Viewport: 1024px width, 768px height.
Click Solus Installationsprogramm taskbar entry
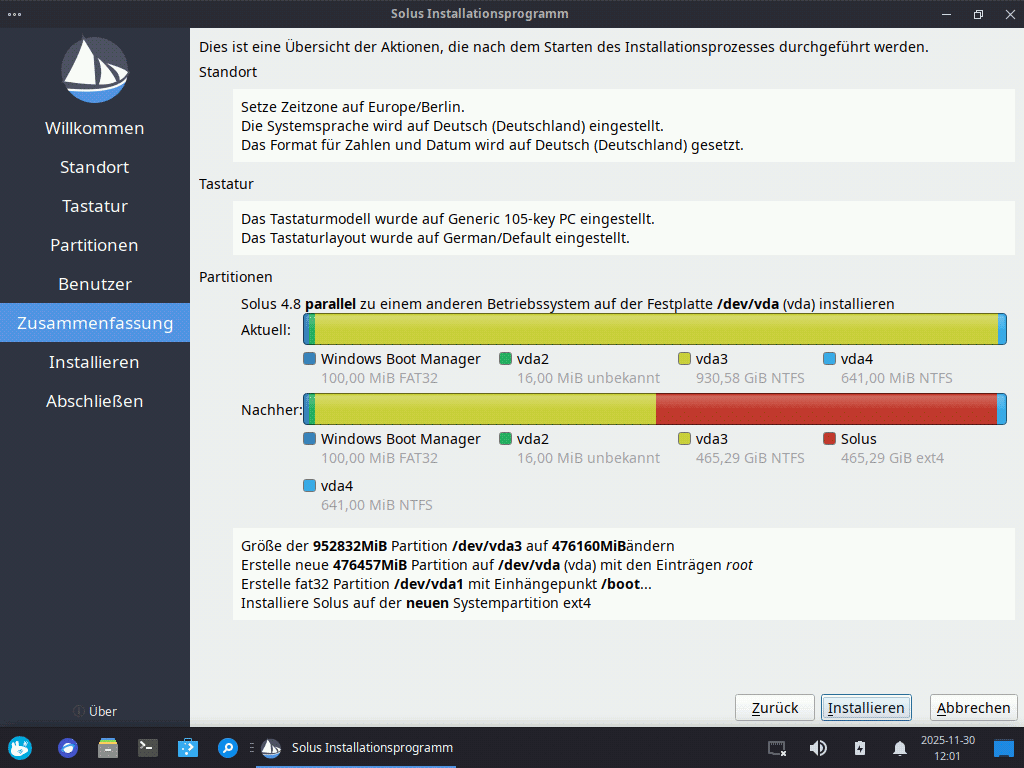pyautogui.click(x=356, y=748)
